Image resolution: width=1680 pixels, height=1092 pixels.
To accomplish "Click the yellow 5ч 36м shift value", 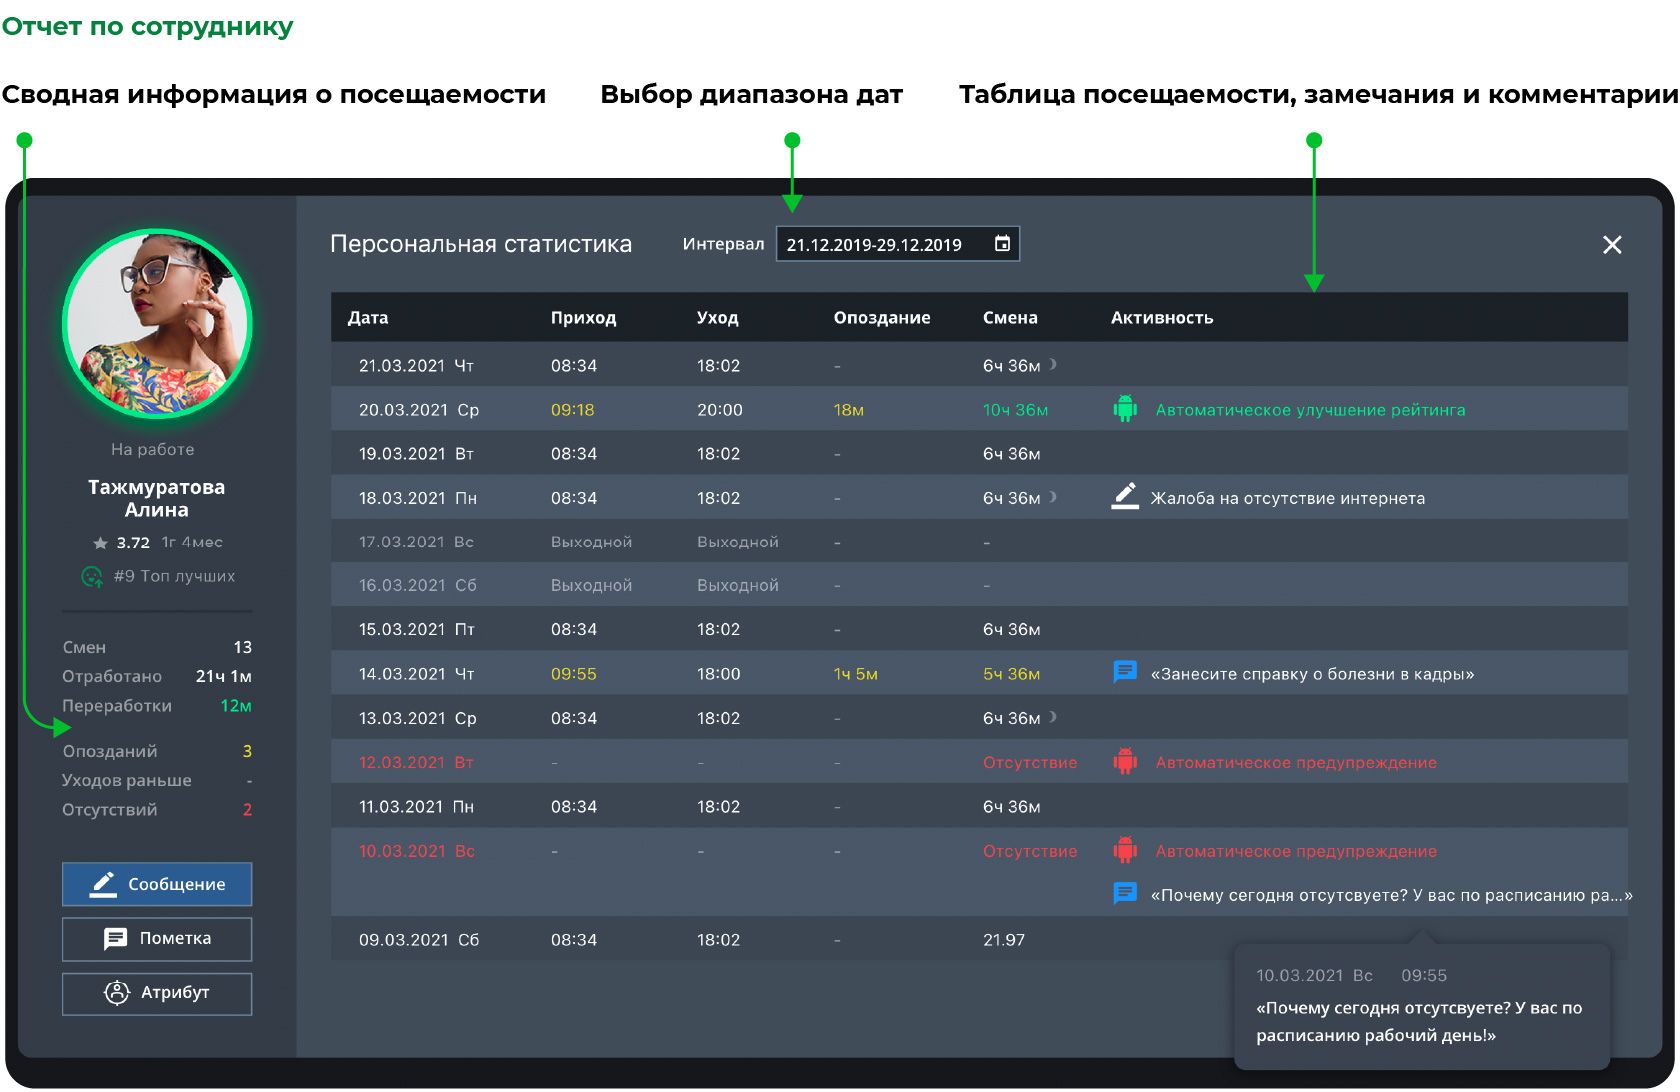I will pos(1011,674).
